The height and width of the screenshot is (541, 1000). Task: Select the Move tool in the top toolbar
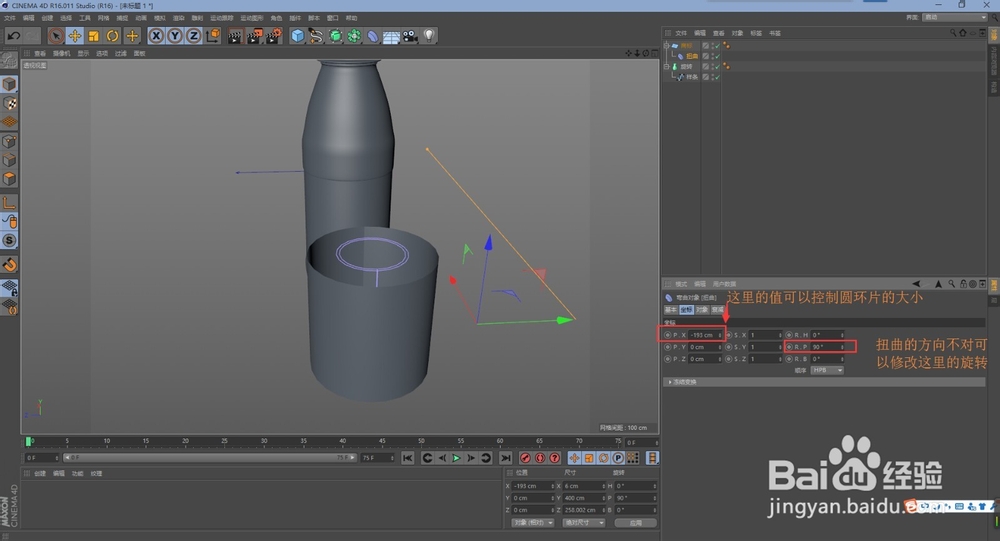pos(75,36)
